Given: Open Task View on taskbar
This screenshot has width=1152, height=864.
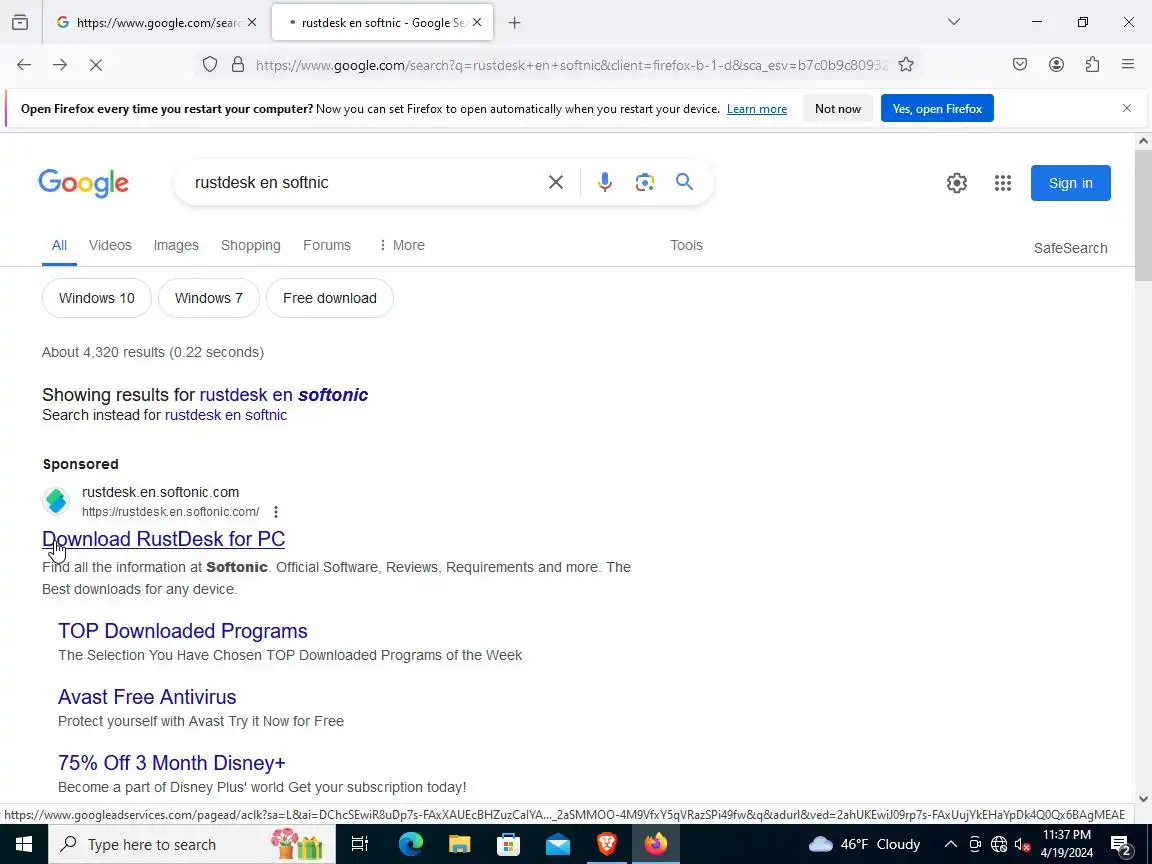Looking at the screenshot, I should (x=360, y=844).
